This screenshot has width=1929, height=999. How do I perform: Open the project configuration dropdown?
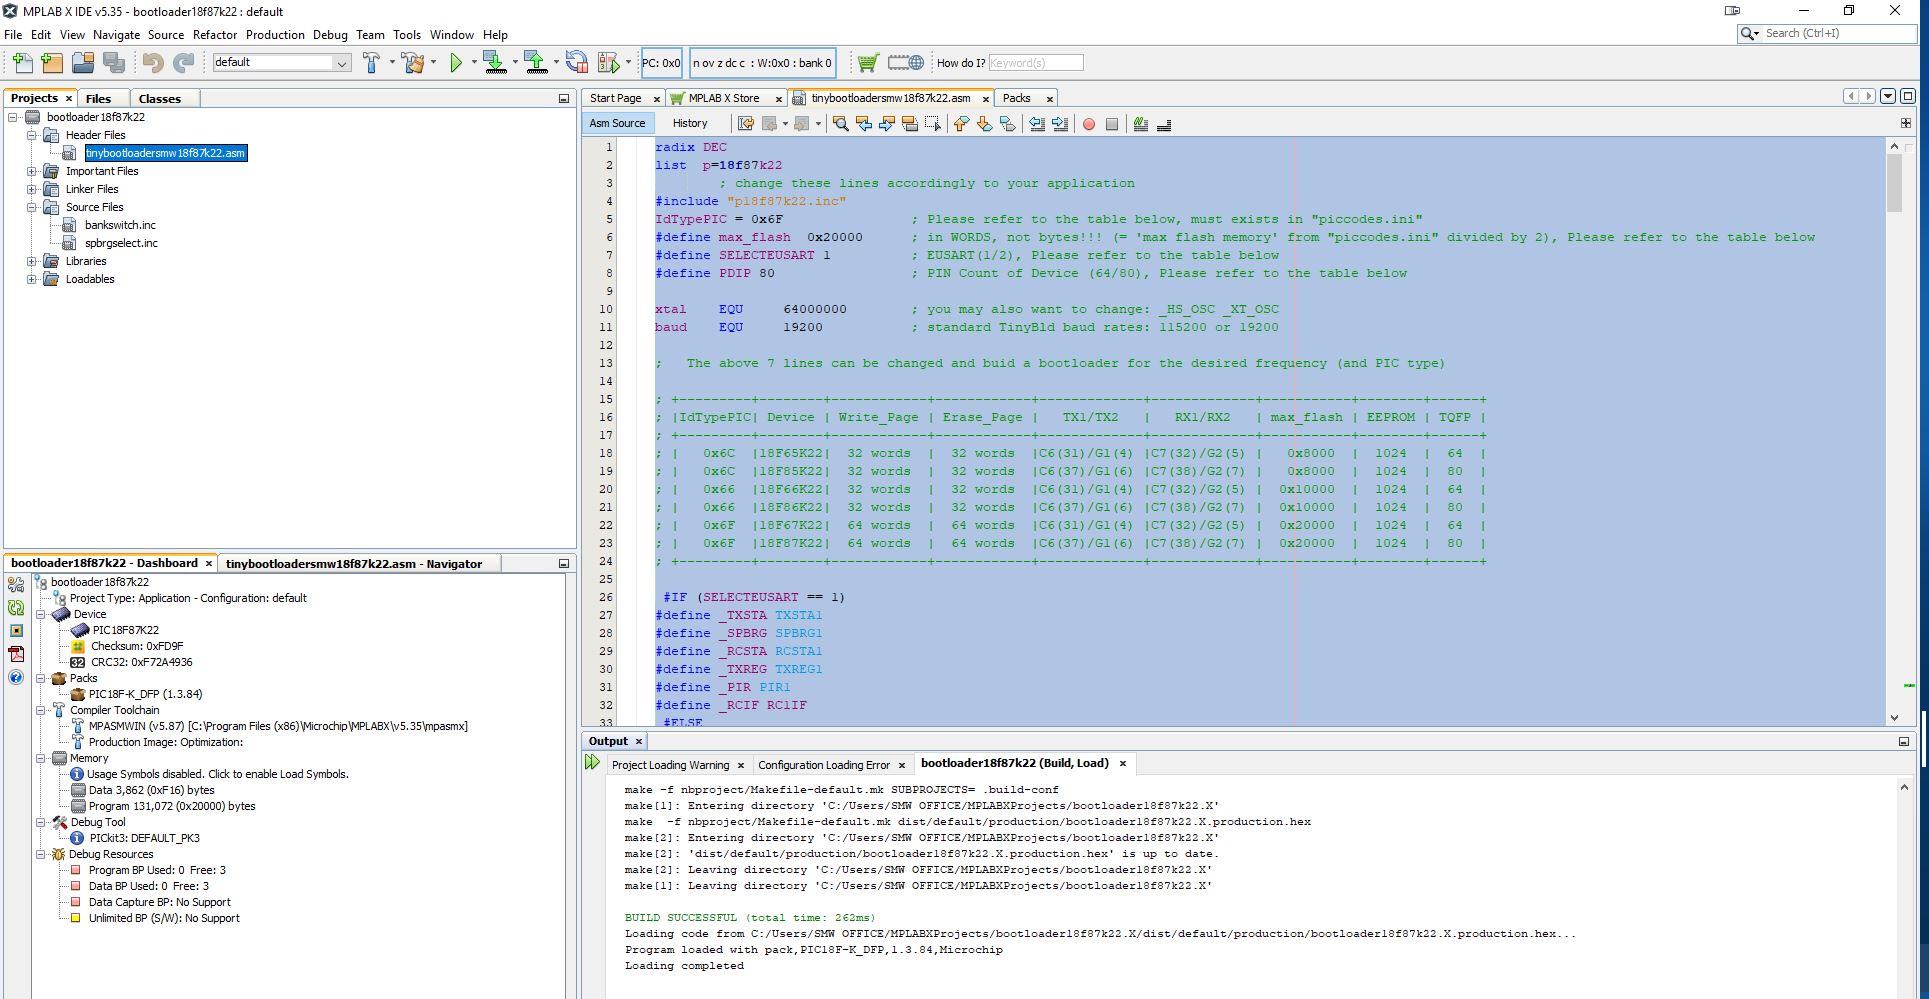point(341,63)
